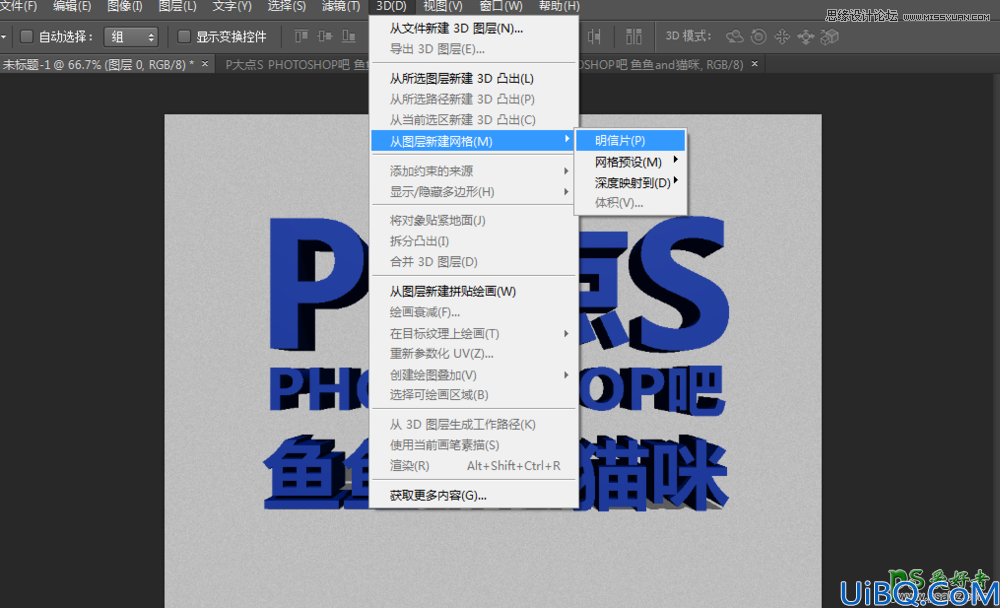Select the 3D slide mode icon
Screen dimensions: 1000x608
click(x=805, y=37)
